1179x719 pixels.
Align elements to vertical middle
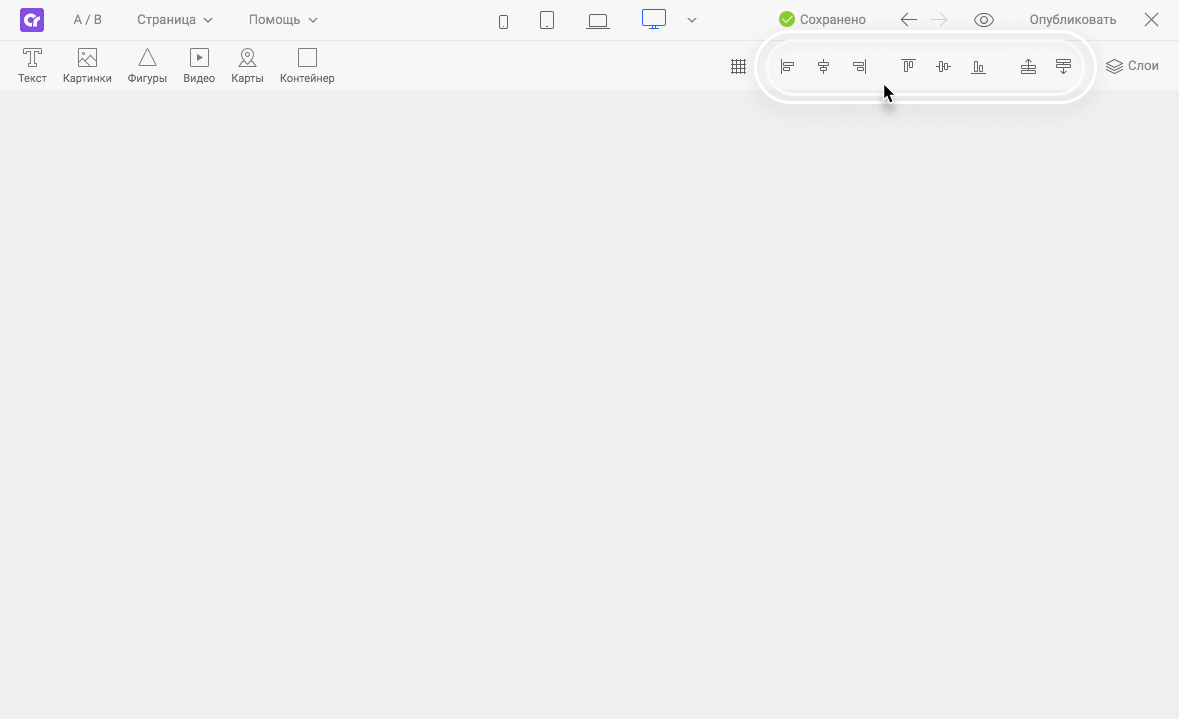(x=943, y=67)
